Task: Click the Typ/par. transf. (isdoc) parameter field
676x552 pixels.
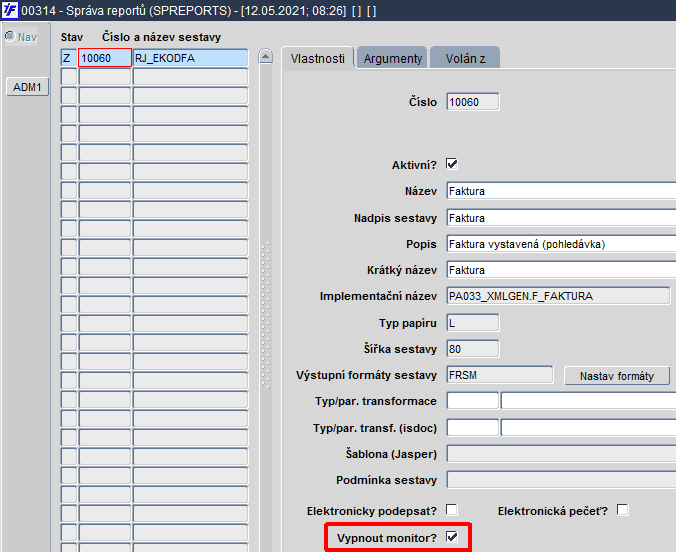Action: tap(588, 428)
